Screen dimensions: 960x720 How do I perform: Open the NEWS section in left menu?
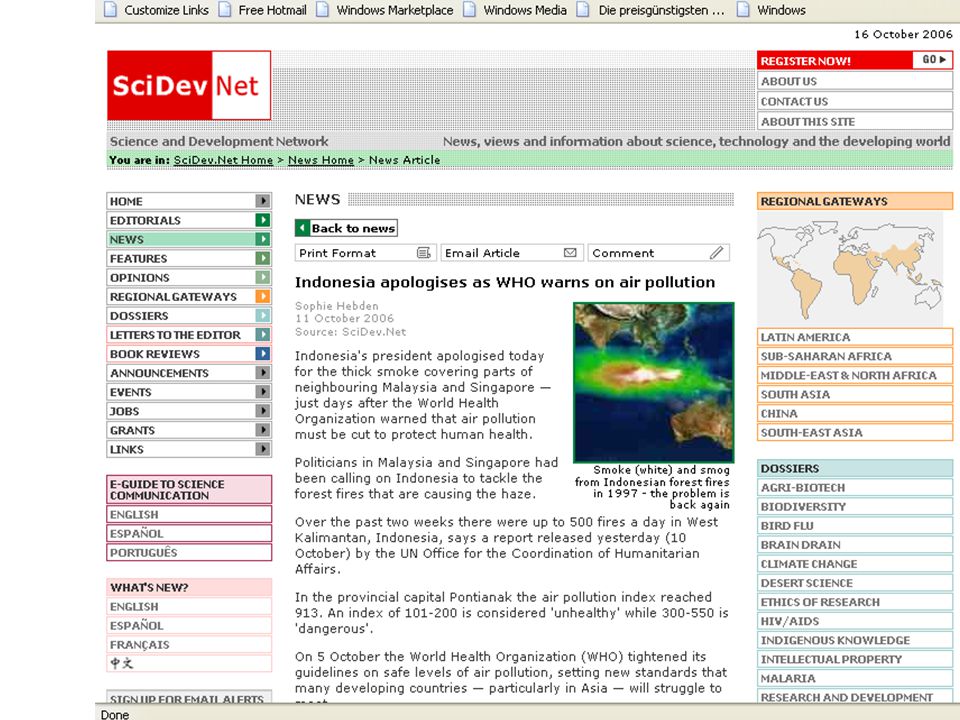[x=189, y=239]
